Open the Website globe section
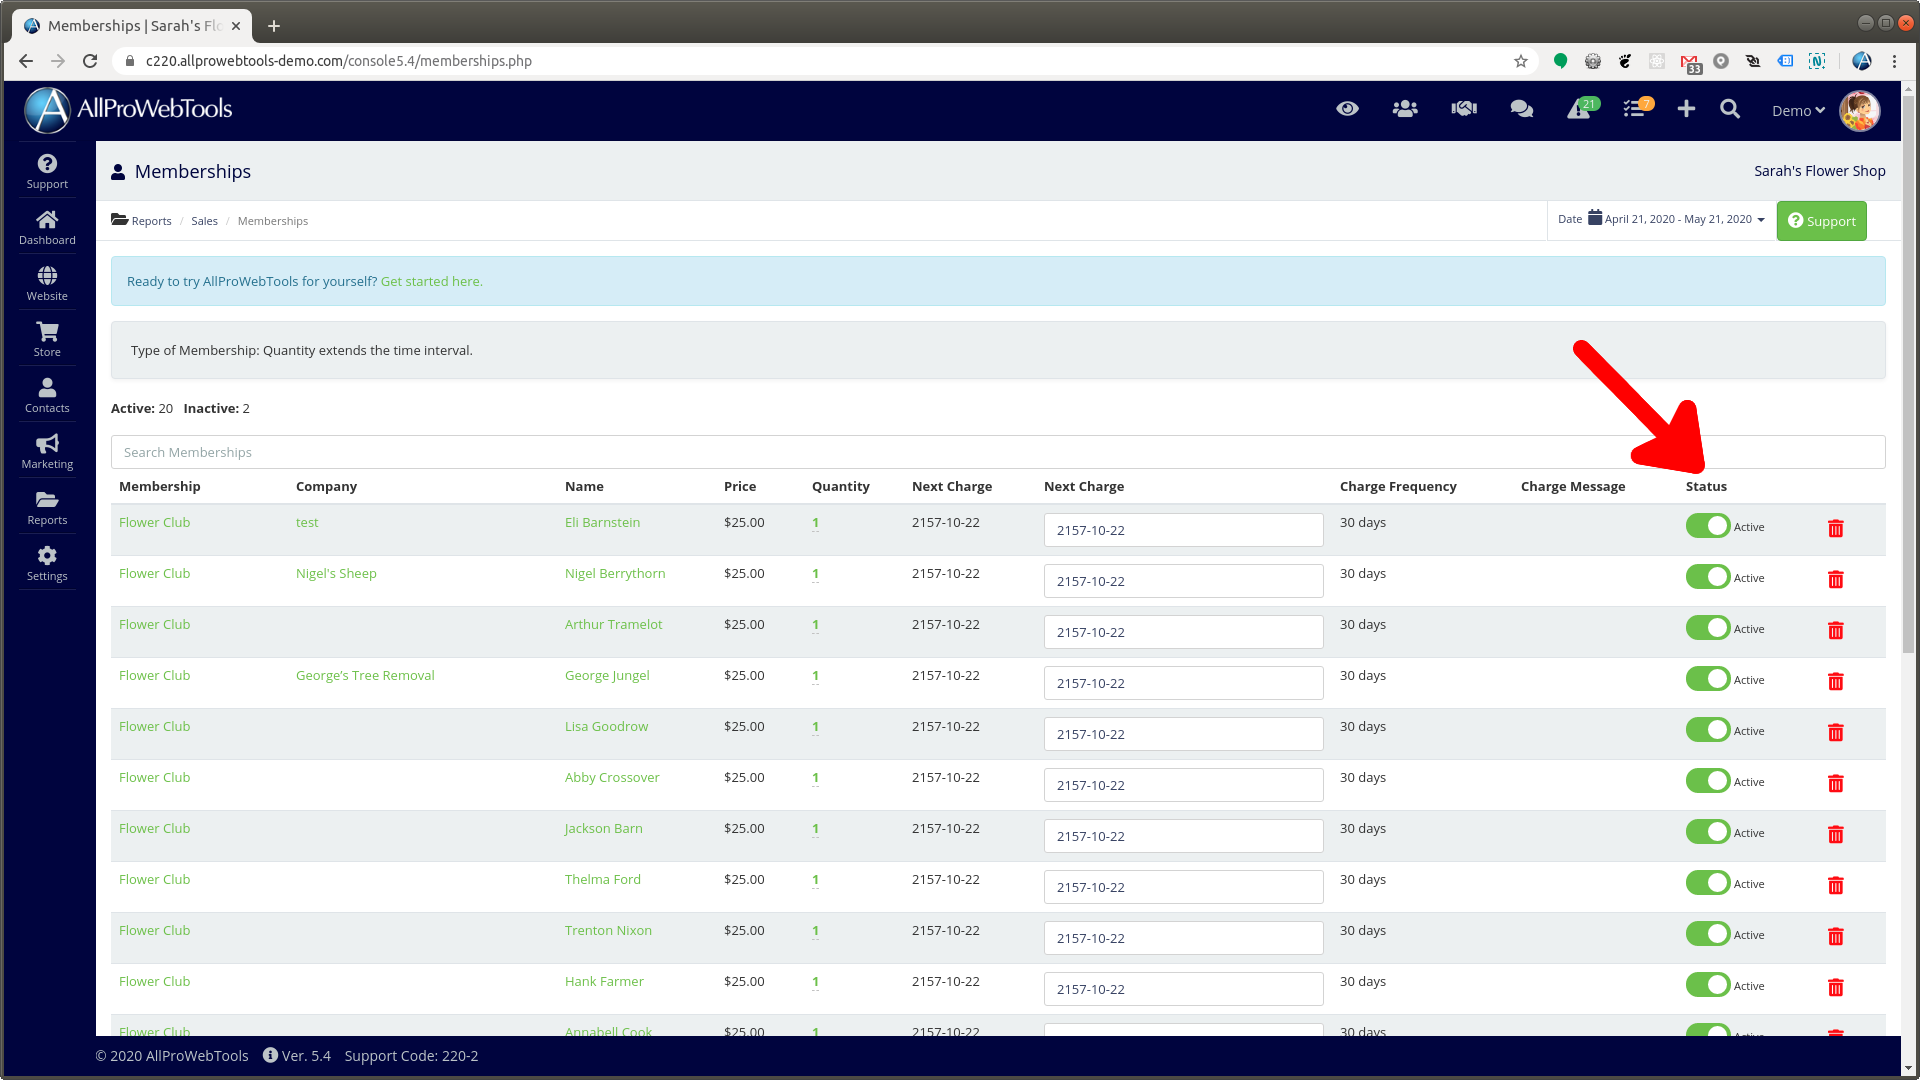This screenshot has width=1920, height=1080. click(x=47, y=283)
